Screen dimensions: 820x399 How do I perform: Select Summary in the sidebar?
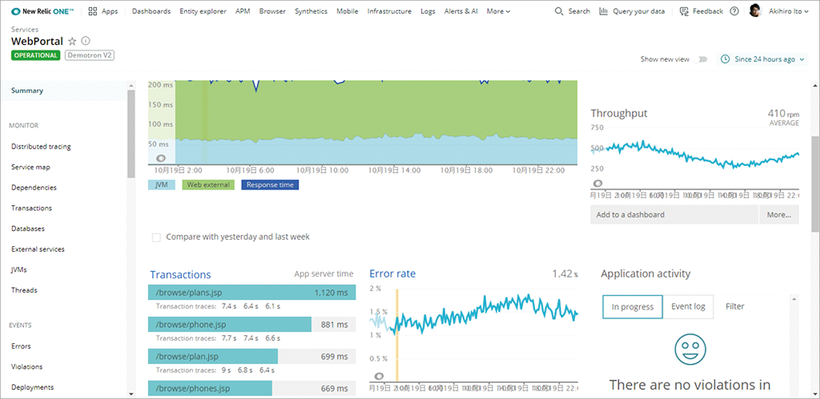(x=27, y=90)
